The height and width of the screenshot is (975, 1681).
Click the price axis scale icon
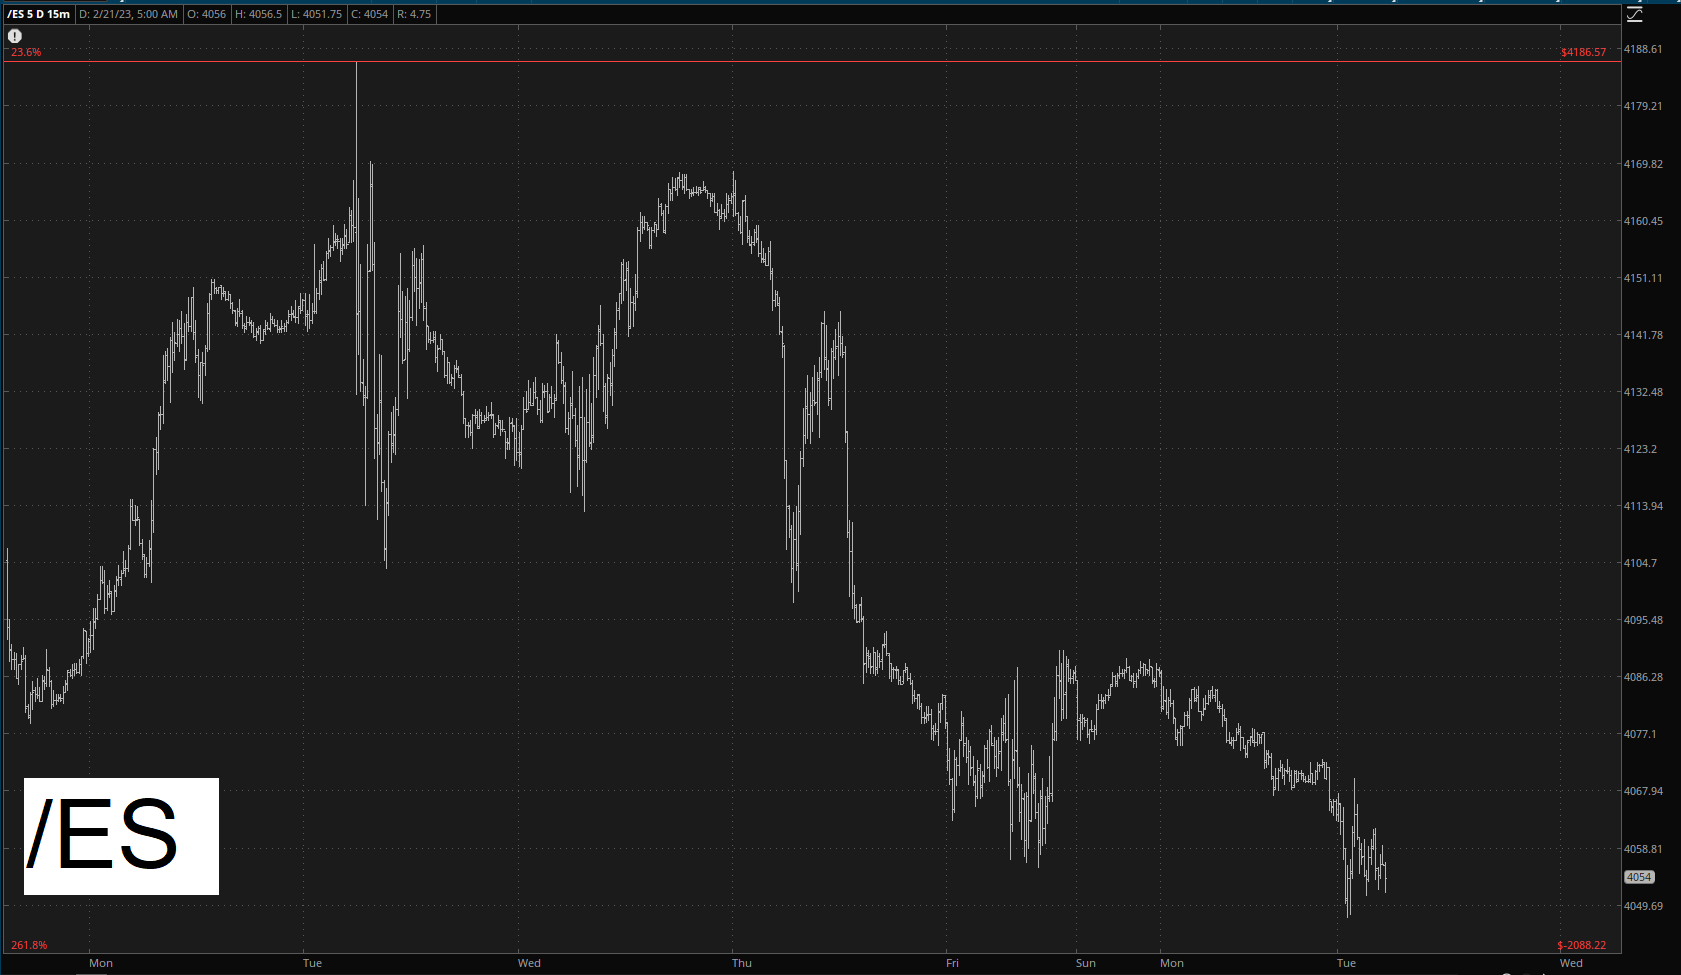pos(1635,14)
